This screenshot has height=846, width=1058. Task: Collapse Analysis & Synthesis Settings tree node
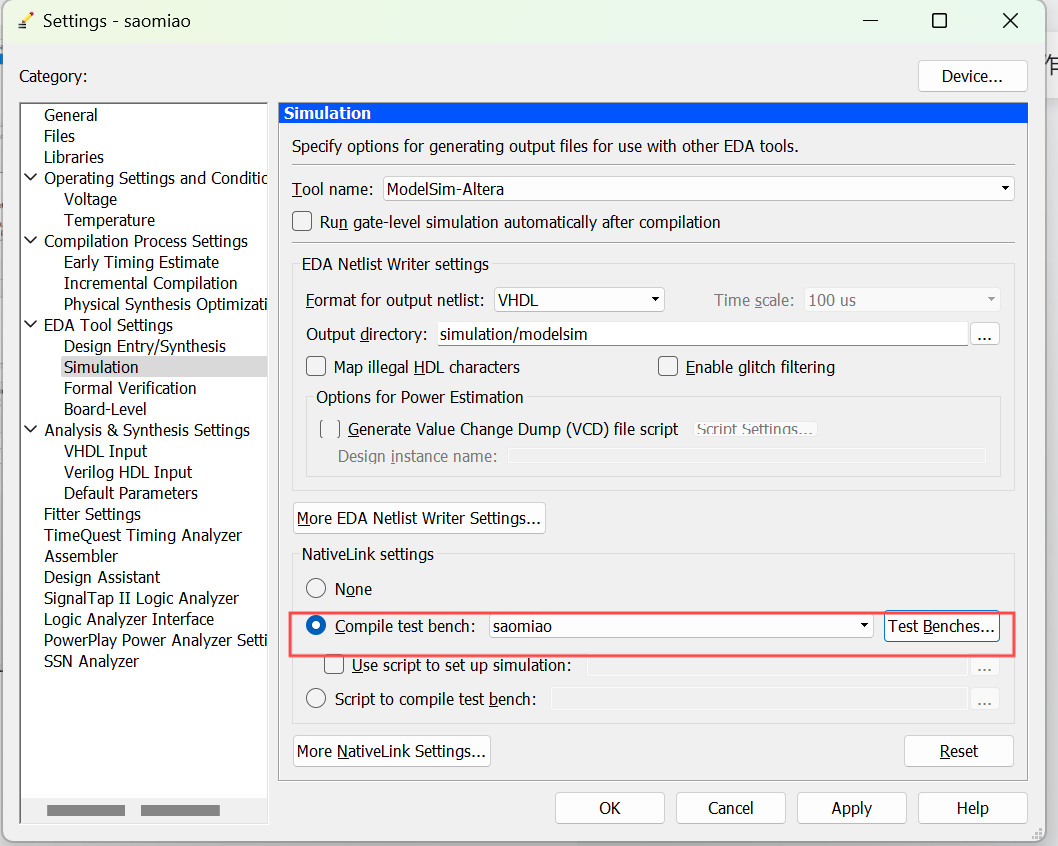(31, 429)
